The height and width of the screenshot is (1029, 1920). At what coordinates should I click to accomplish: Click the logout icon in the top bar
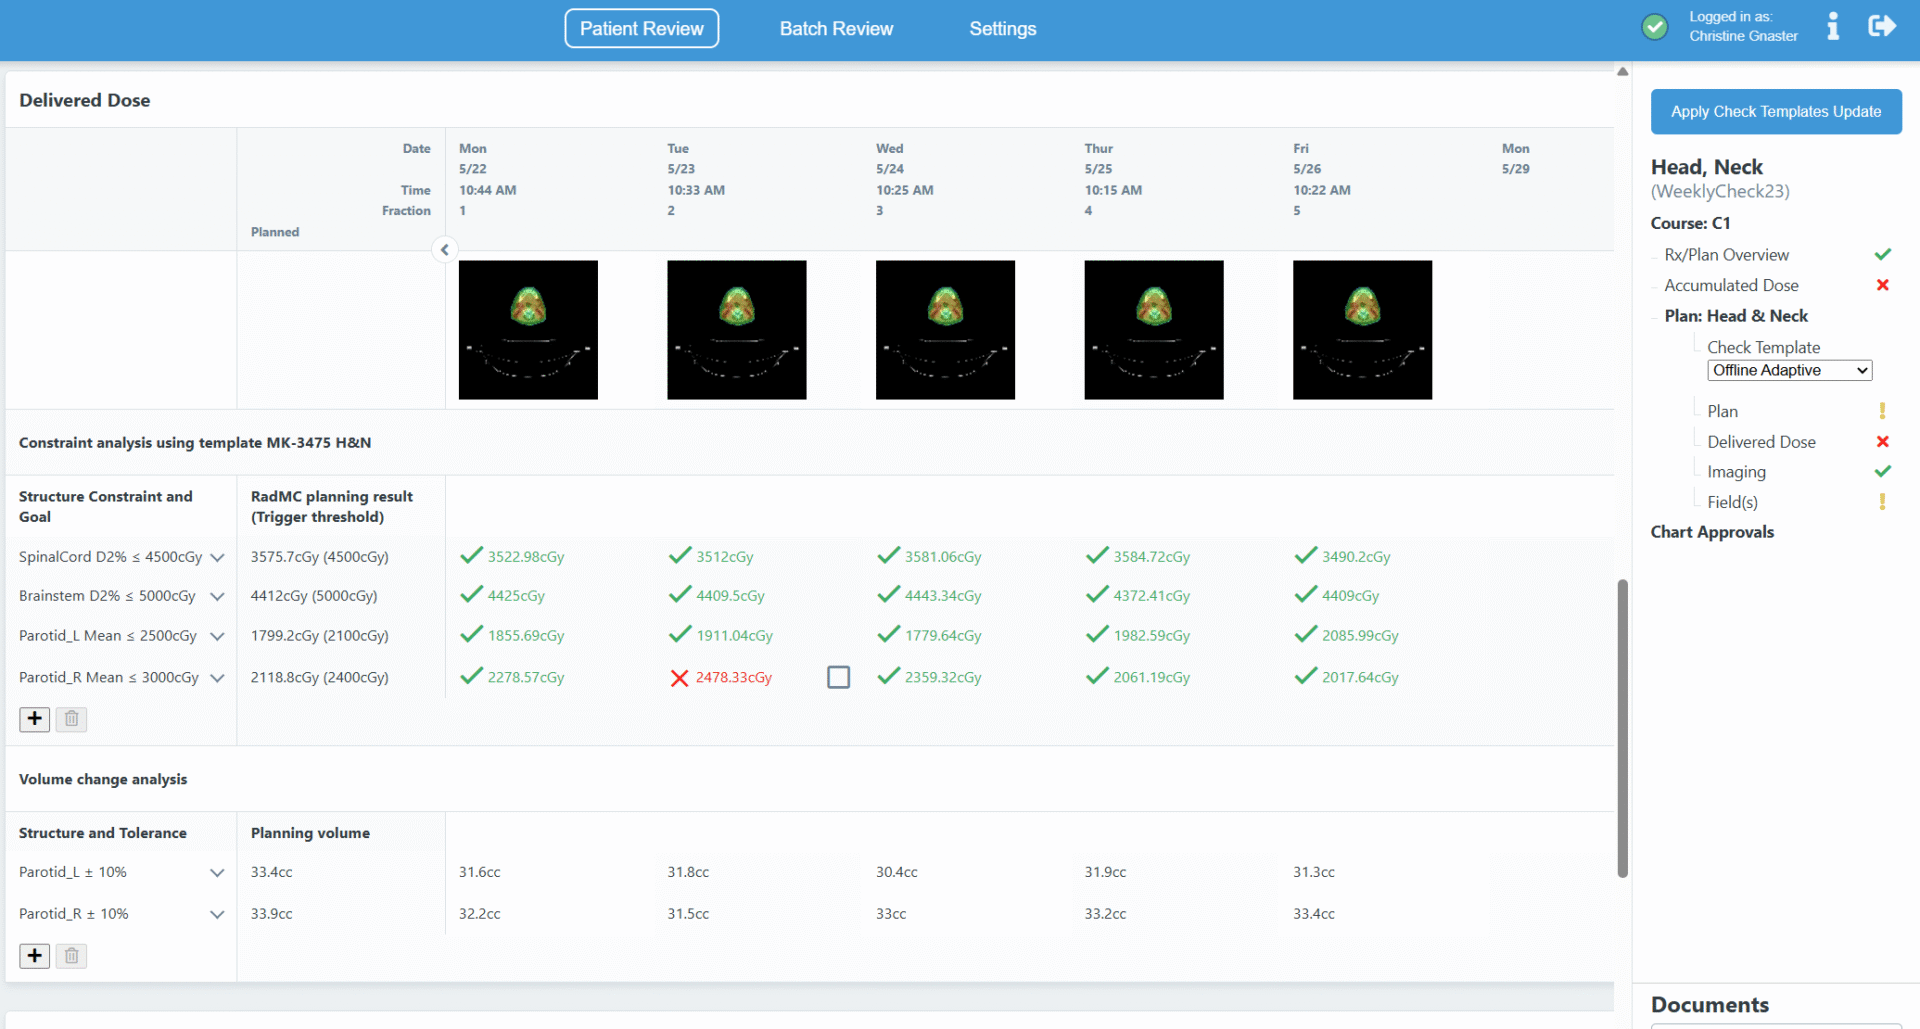pyautogui.click(x=1883, y=26)
